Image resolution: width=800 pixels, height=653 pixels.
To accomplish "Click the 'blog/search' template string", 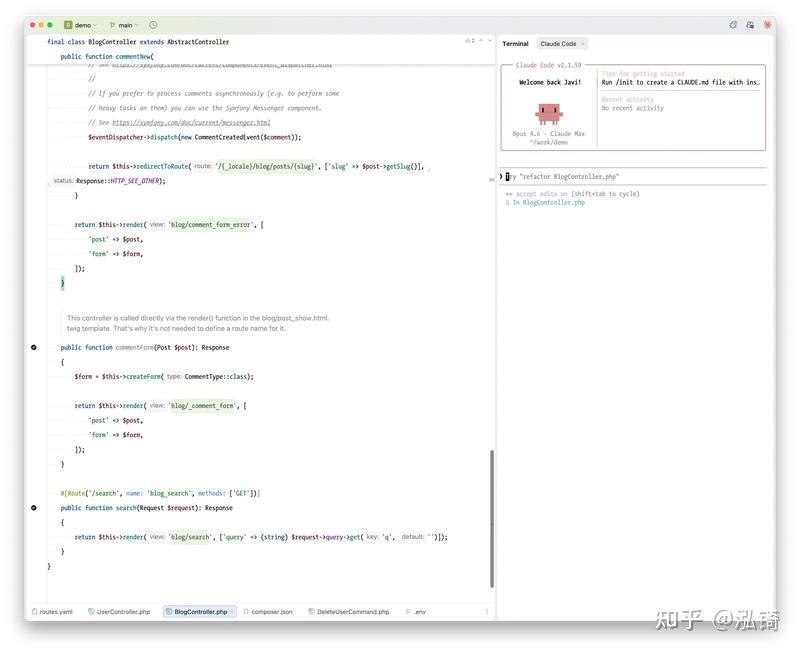I will 190,537.
